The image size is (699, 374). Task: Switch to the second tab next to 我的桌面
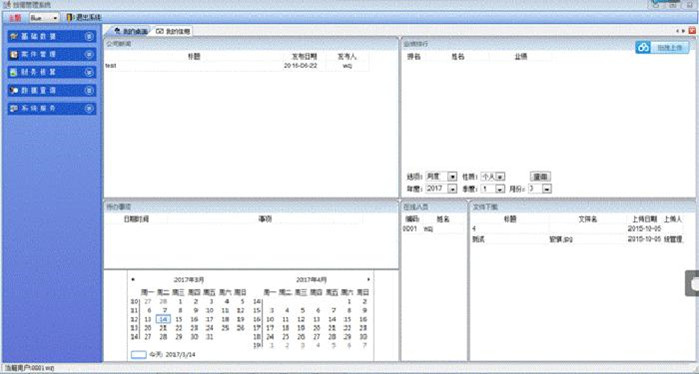[173, 31]
